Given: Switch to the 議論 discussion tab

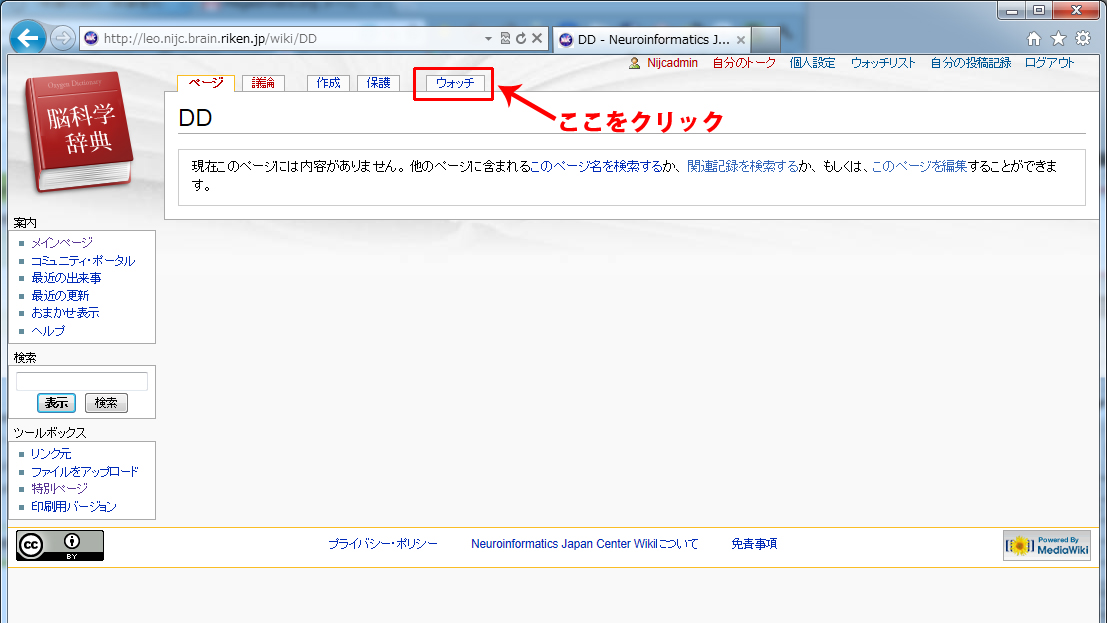Looking at the screenshot, I should [x=264, y=83].
